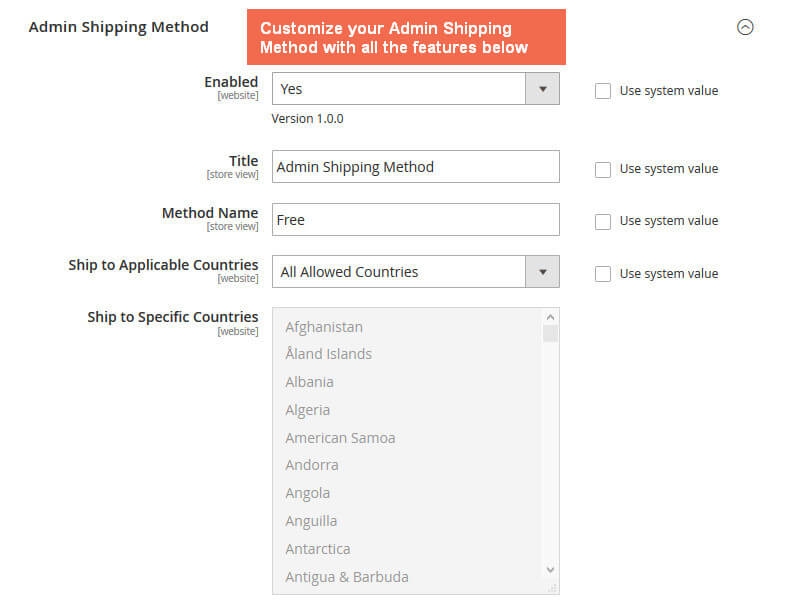Select Albania in the countries list

309,382
